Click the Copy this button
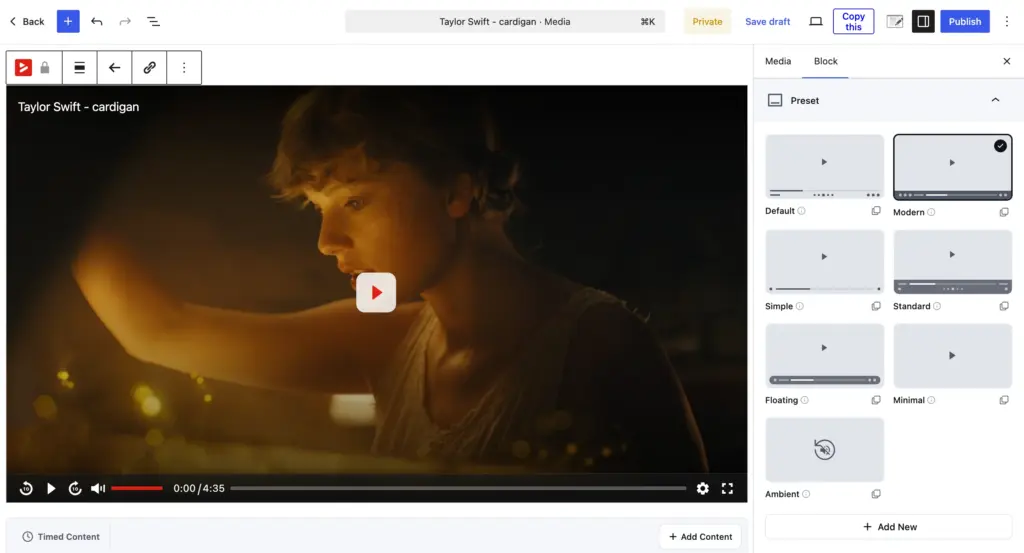Viewport: 1024px width, 553px height. pos(853,22)
